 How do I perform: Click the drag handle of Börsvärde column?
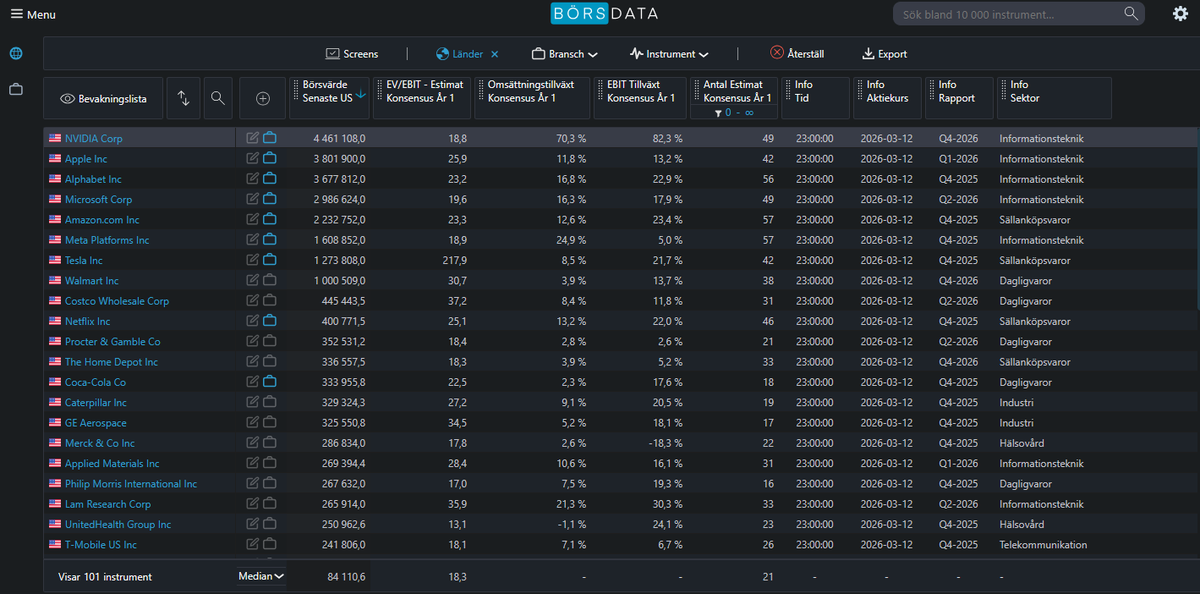point(296,91)
